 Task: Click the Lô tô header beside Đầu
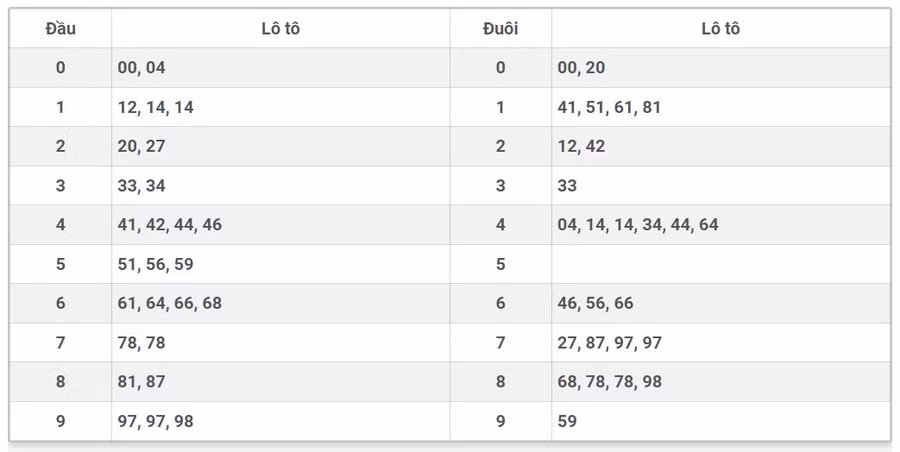(280, 29)
